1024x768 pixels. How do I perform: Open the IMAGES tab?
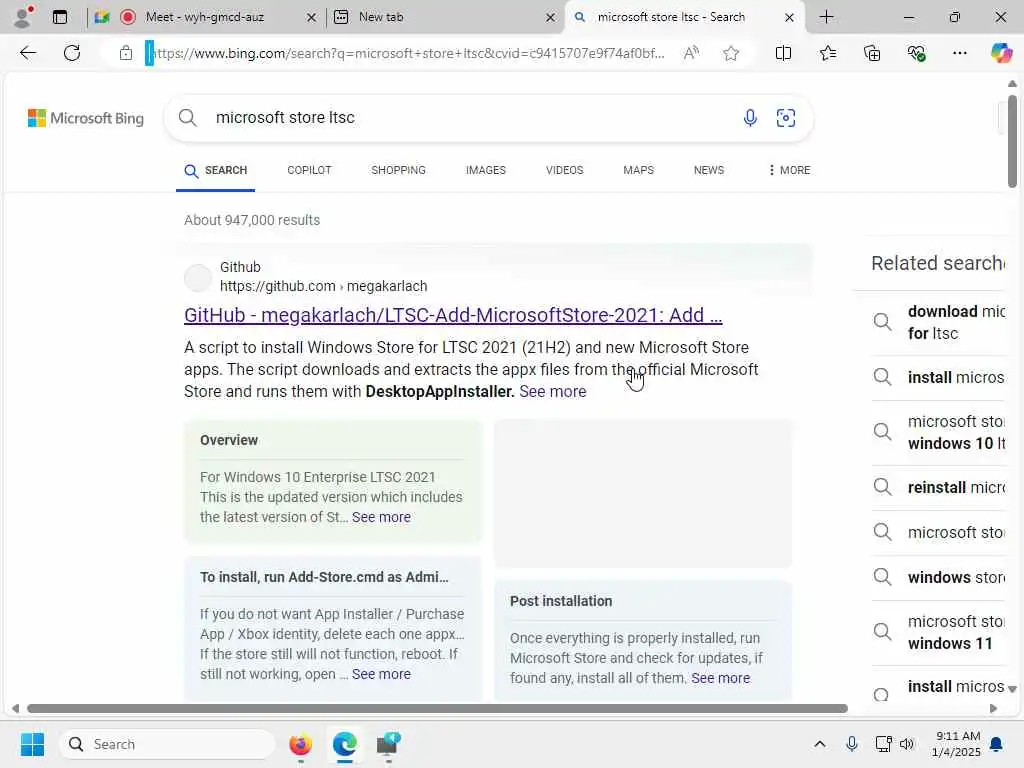tap(485, 170)
